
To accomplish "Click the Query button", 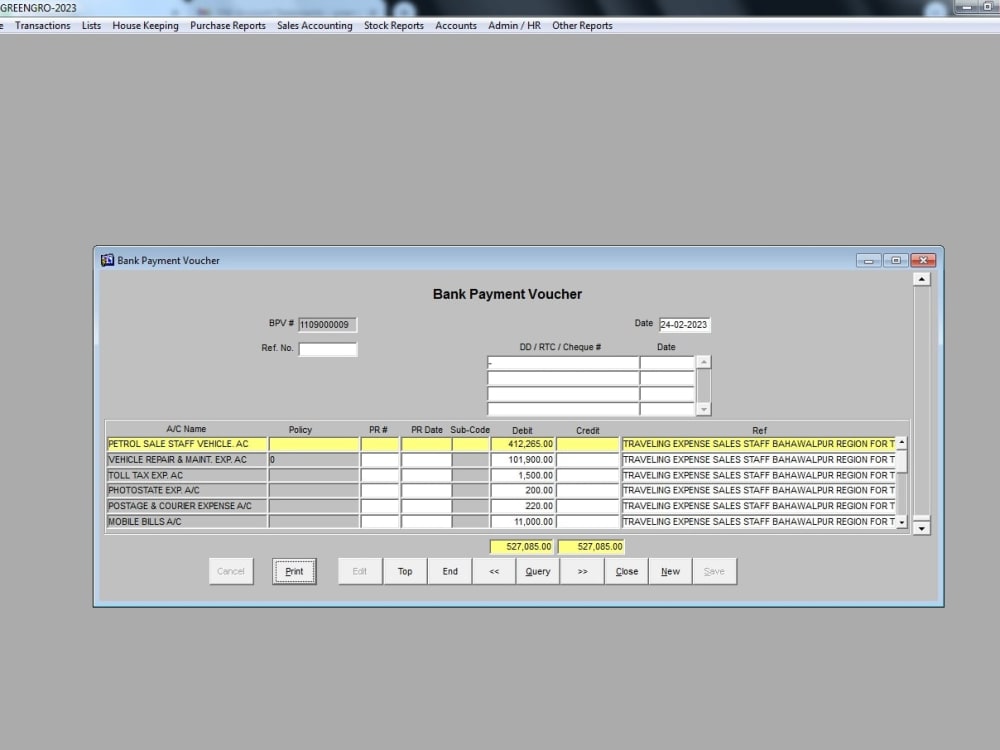I will pos(537,571).
